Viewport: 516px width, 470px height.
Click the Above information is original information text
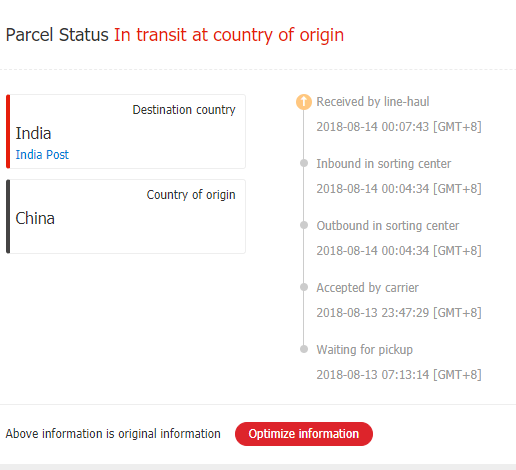113,434
